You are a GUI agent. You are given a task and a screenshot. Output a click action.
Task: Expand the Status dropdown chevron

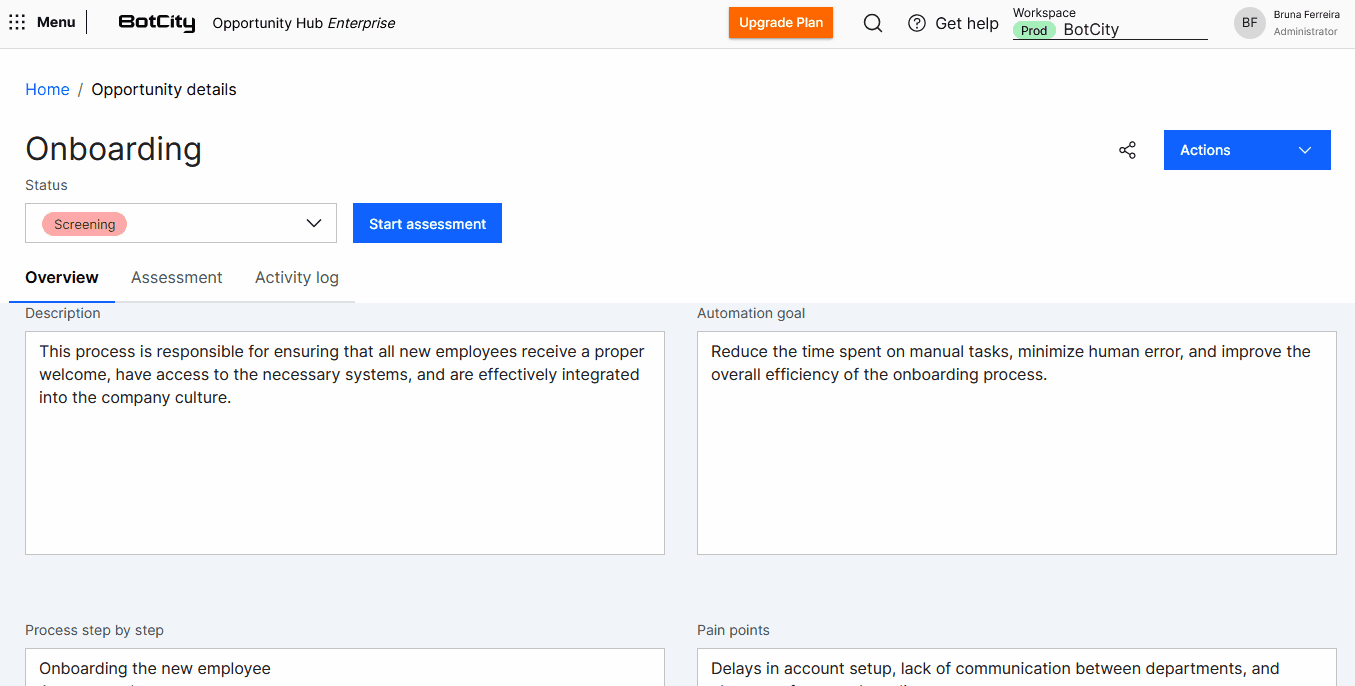click(x=314, y=223)
